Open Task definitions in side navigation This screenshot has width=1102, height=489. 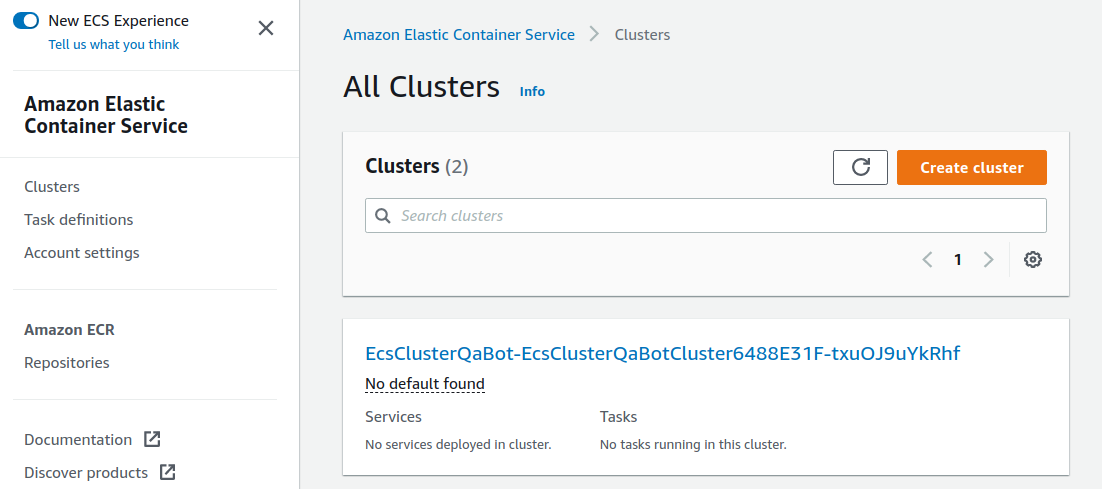pos(78,220)
